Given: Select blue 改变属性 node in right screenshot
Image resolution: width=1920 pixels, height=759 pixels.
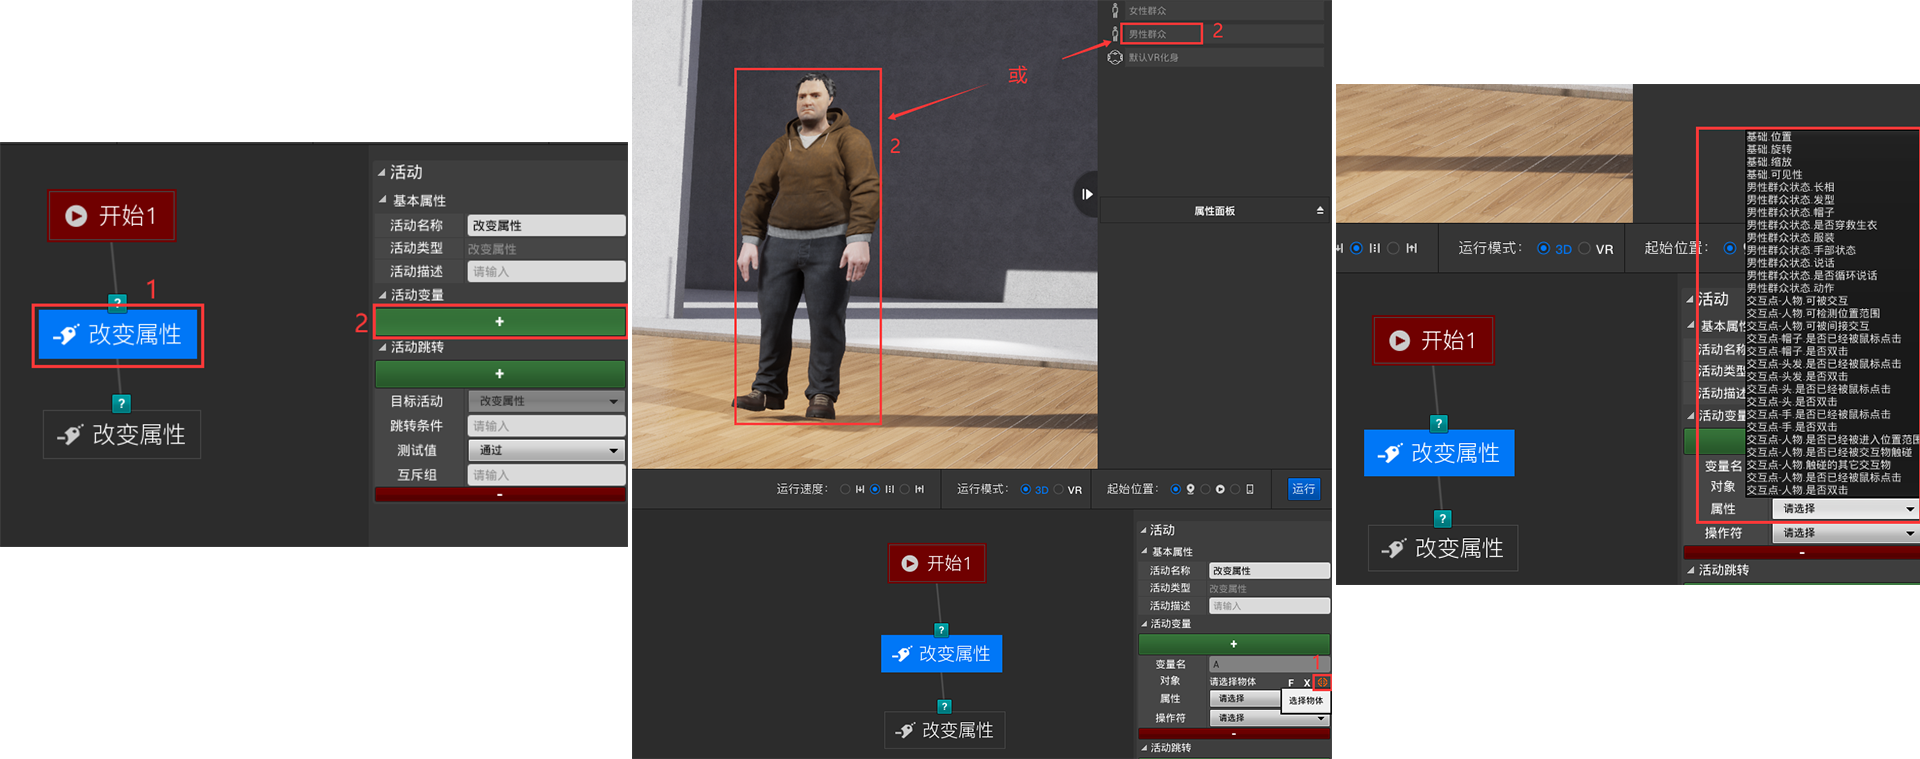Looking at the screenshot, I should click(x=1439, y=453).
